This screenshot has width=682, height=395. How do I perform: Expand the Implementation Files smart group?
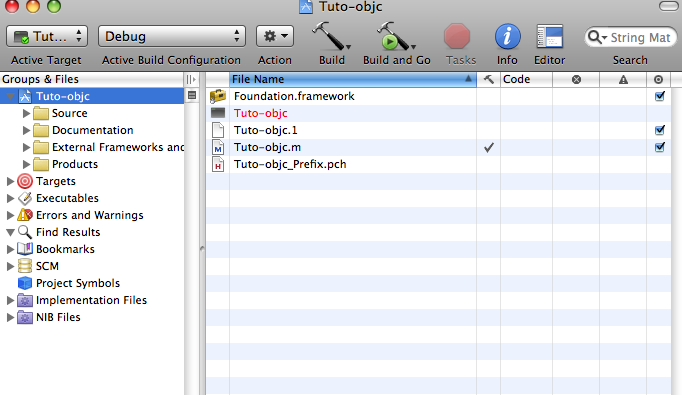point(10,300)
